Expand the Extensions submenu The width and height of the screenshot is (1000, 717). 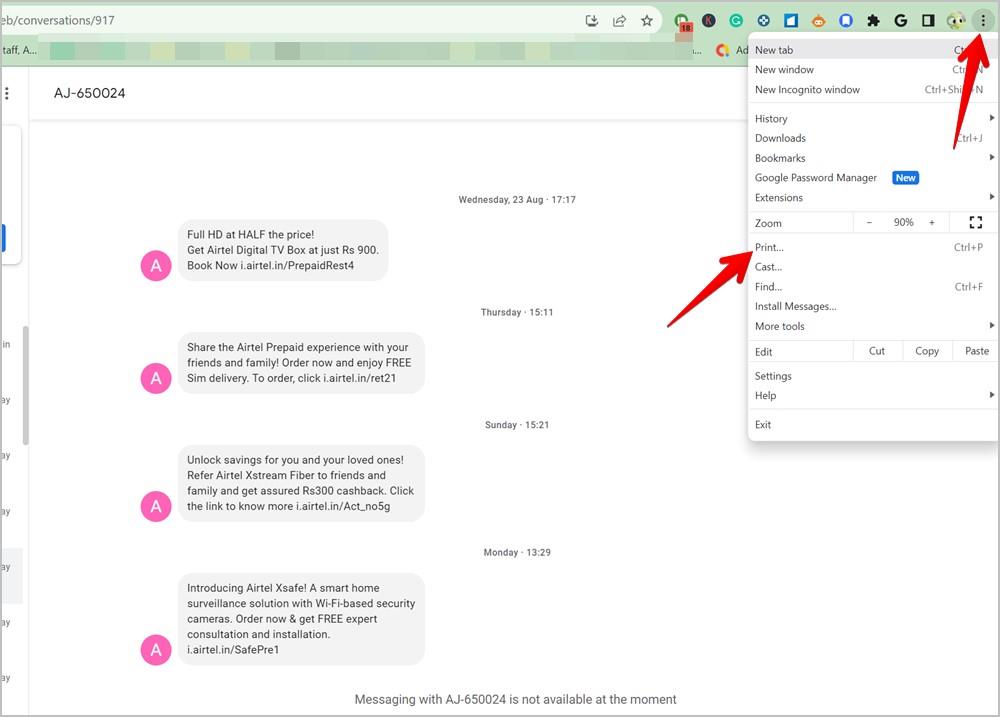tap(873, 198)
